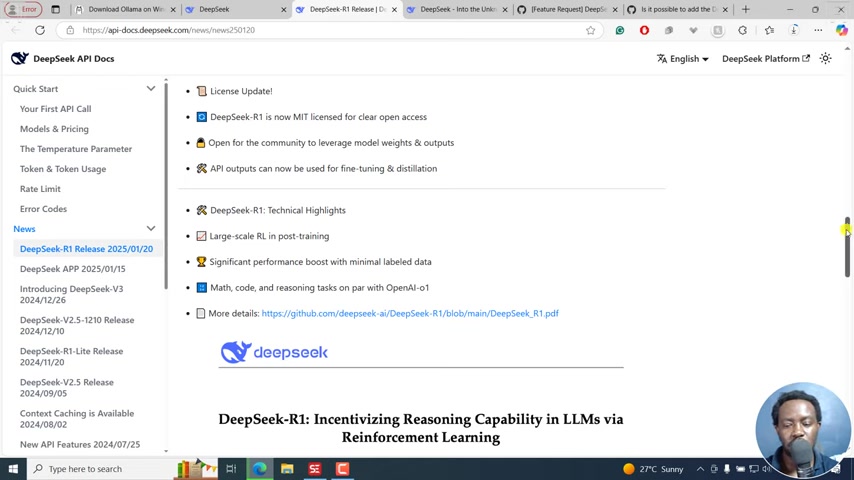Screen dimensions: 854x480
Task: Open the browser Downloads icon
Action: (x=794, y=30)
